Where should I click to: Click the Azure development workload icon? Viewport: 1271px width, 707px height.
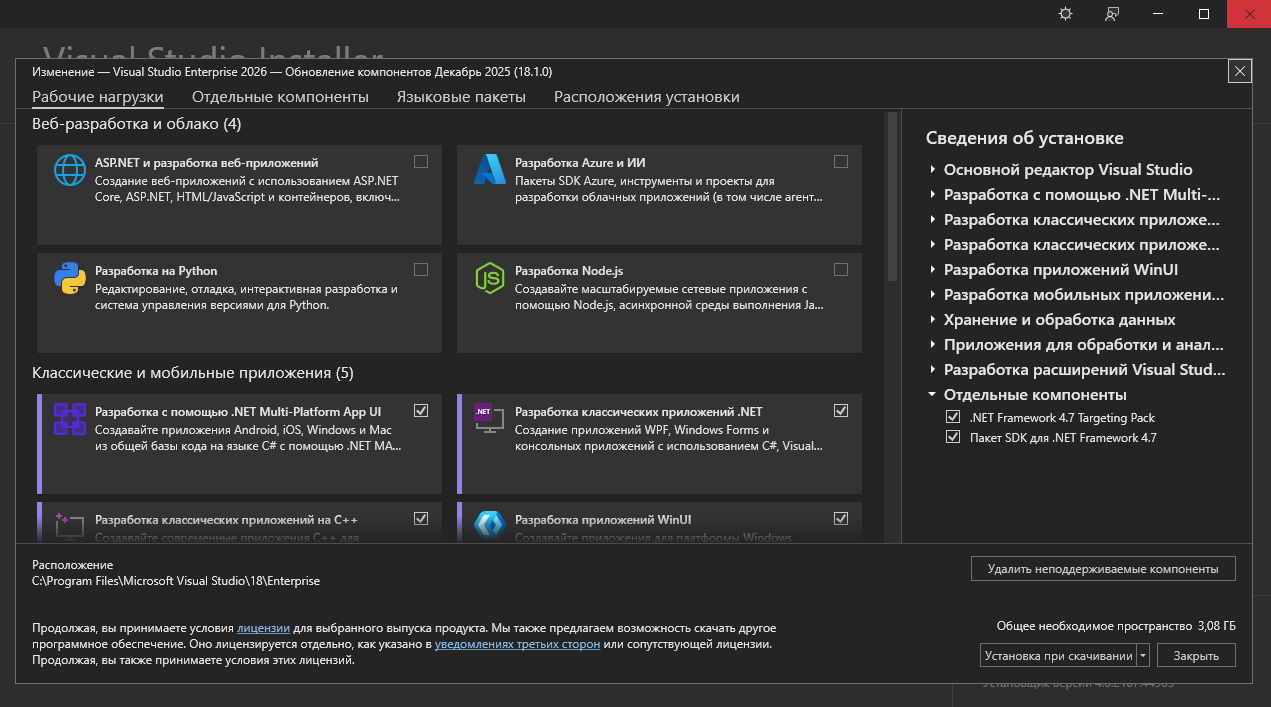[490, 170]
